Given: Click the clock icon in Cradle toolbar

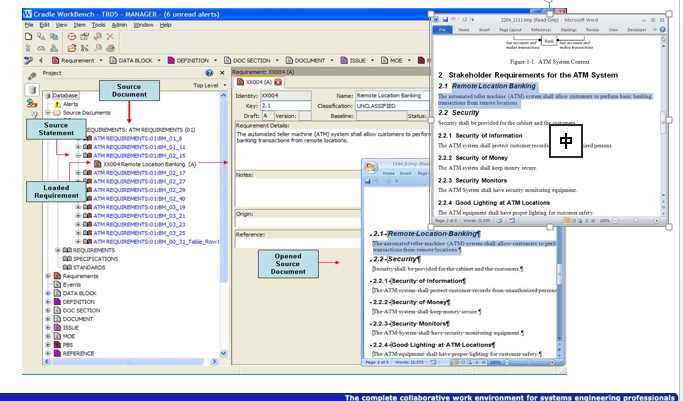Looking at the screenshot, I should [x=71, y=37].
